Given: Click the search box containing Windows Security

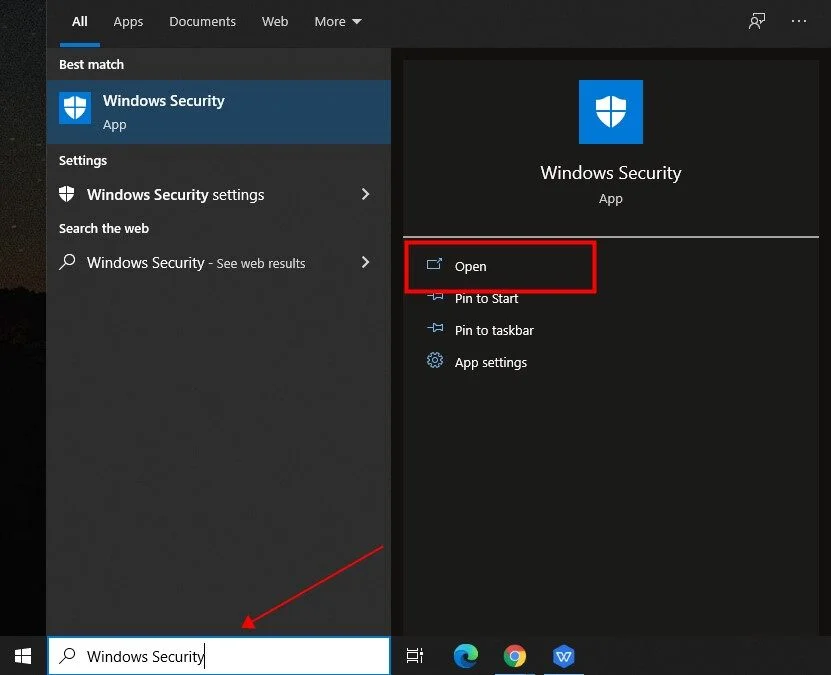Looking at the screenshot, I should [x=219, y=656].
